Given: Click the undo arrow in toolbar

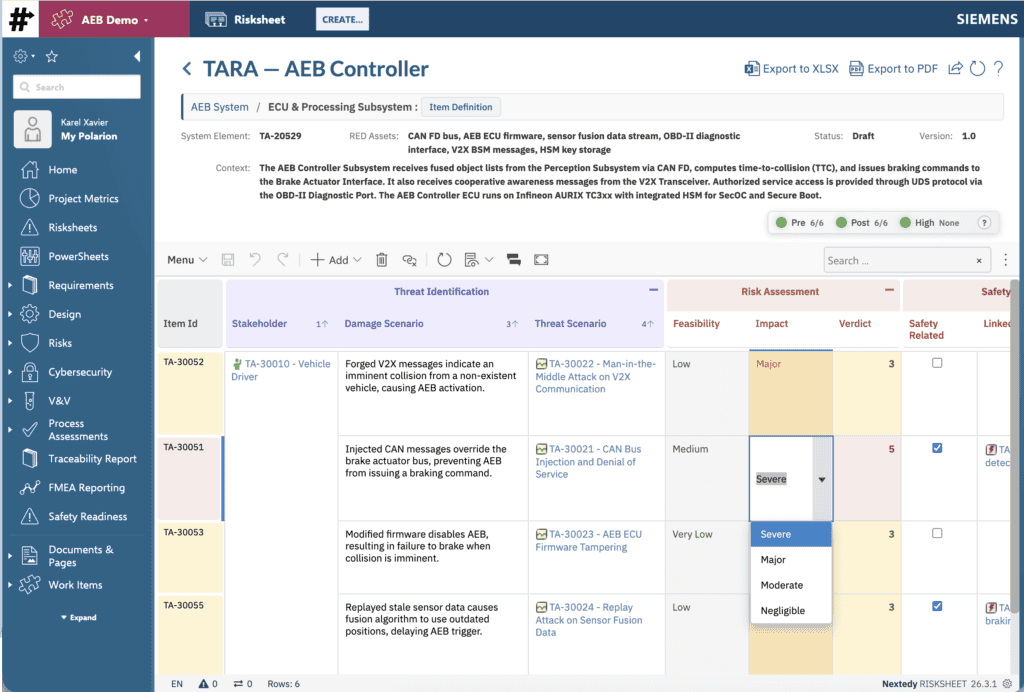Looking at the screenshot, I should pyautogui.click(x=255, y=260).
